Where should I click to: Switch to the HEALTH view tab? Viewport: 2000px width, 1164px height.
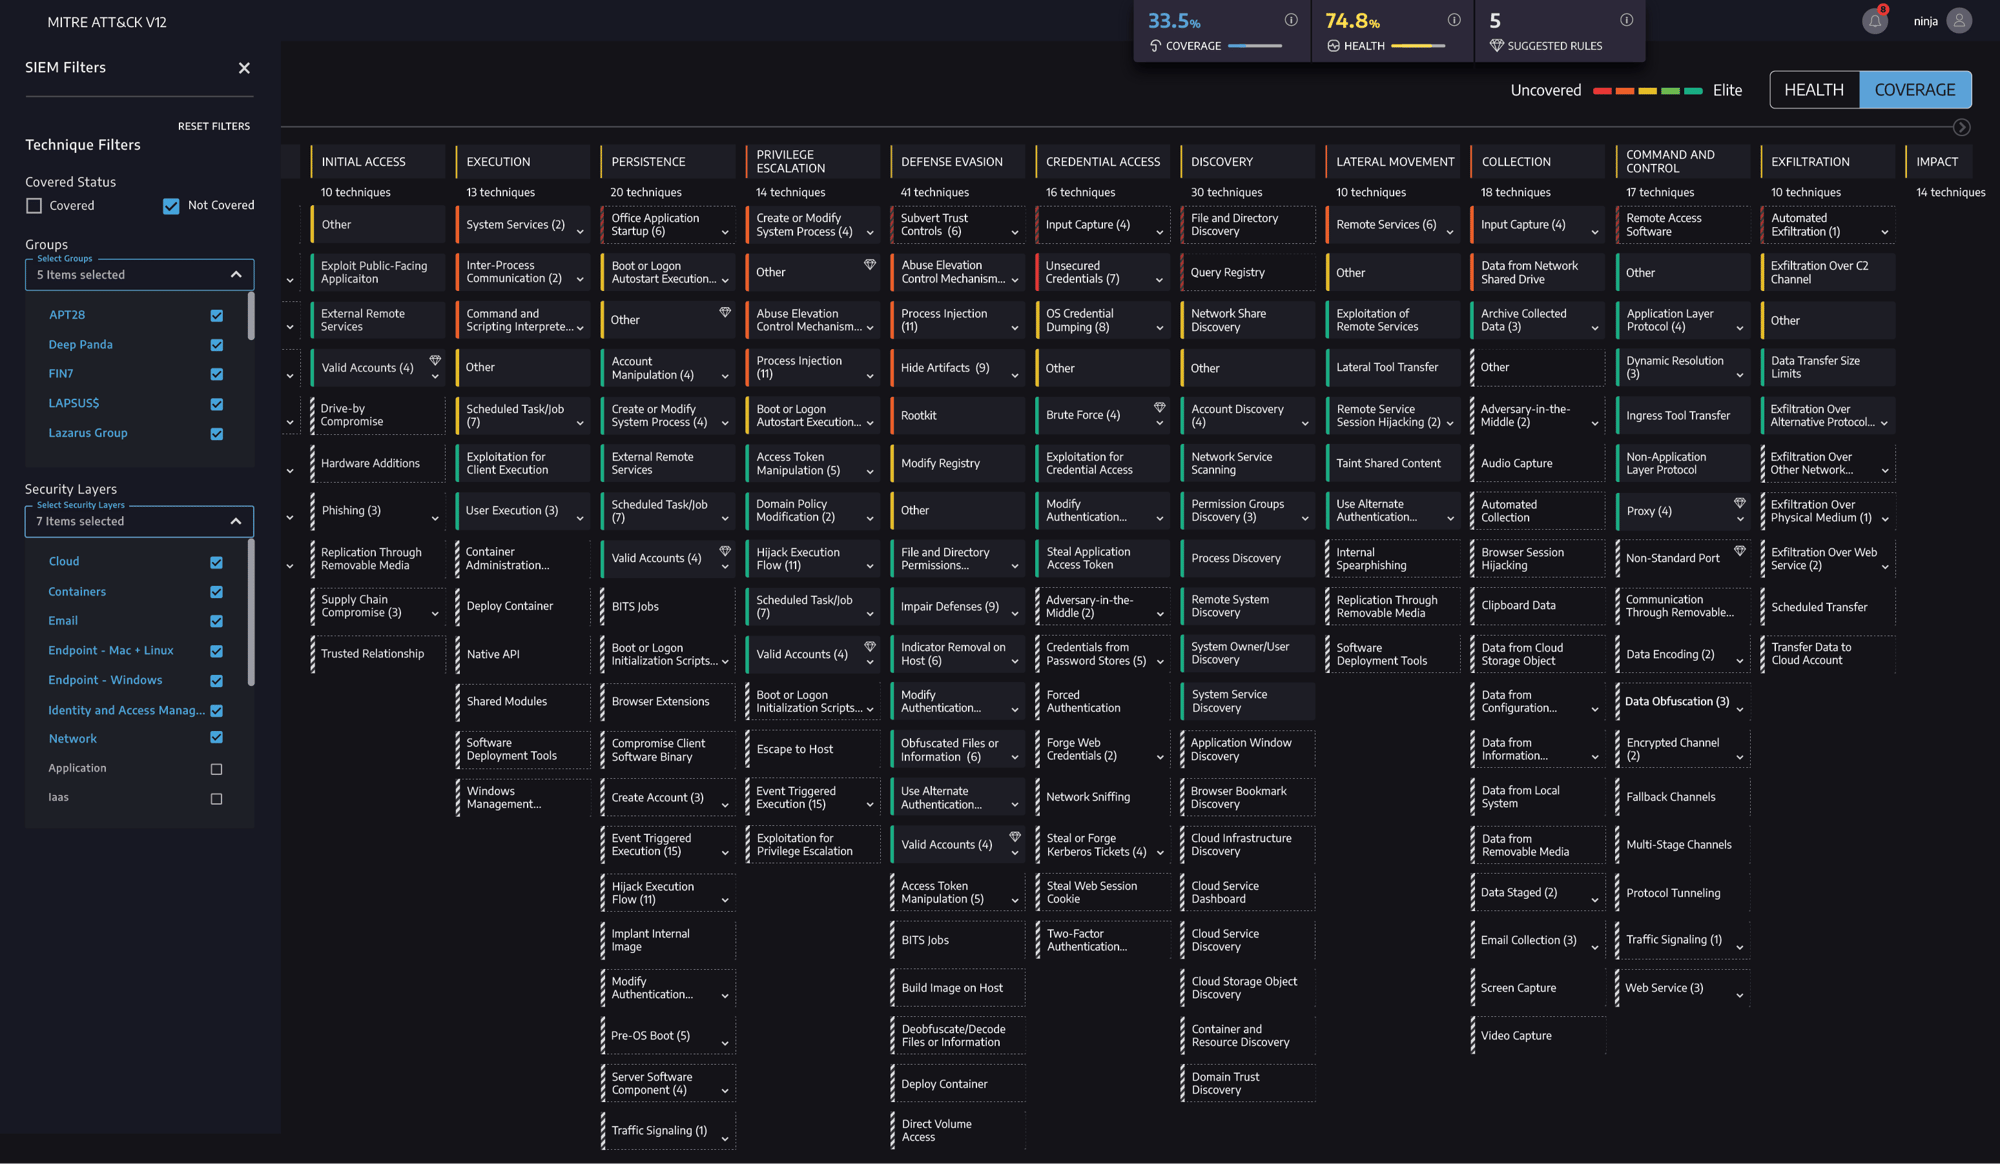coord(1814,90)
